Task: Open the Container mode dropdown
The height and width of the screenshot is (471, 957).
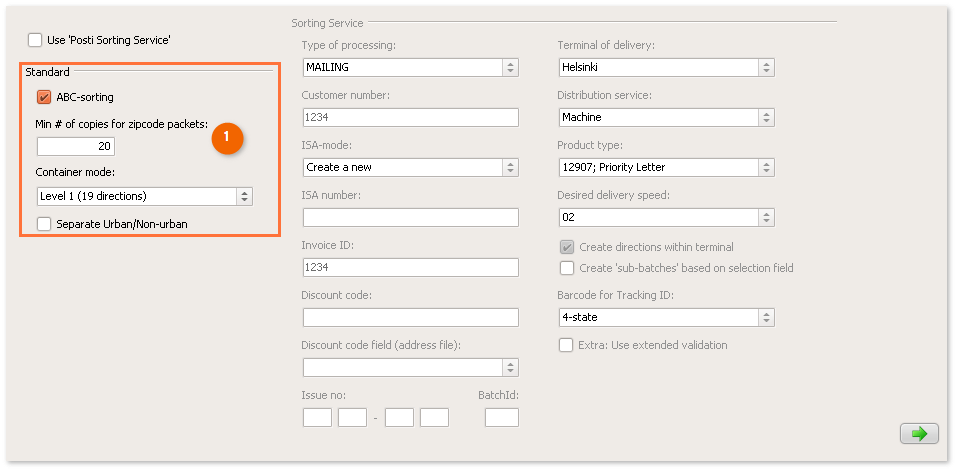Action: tap(145, 196)
